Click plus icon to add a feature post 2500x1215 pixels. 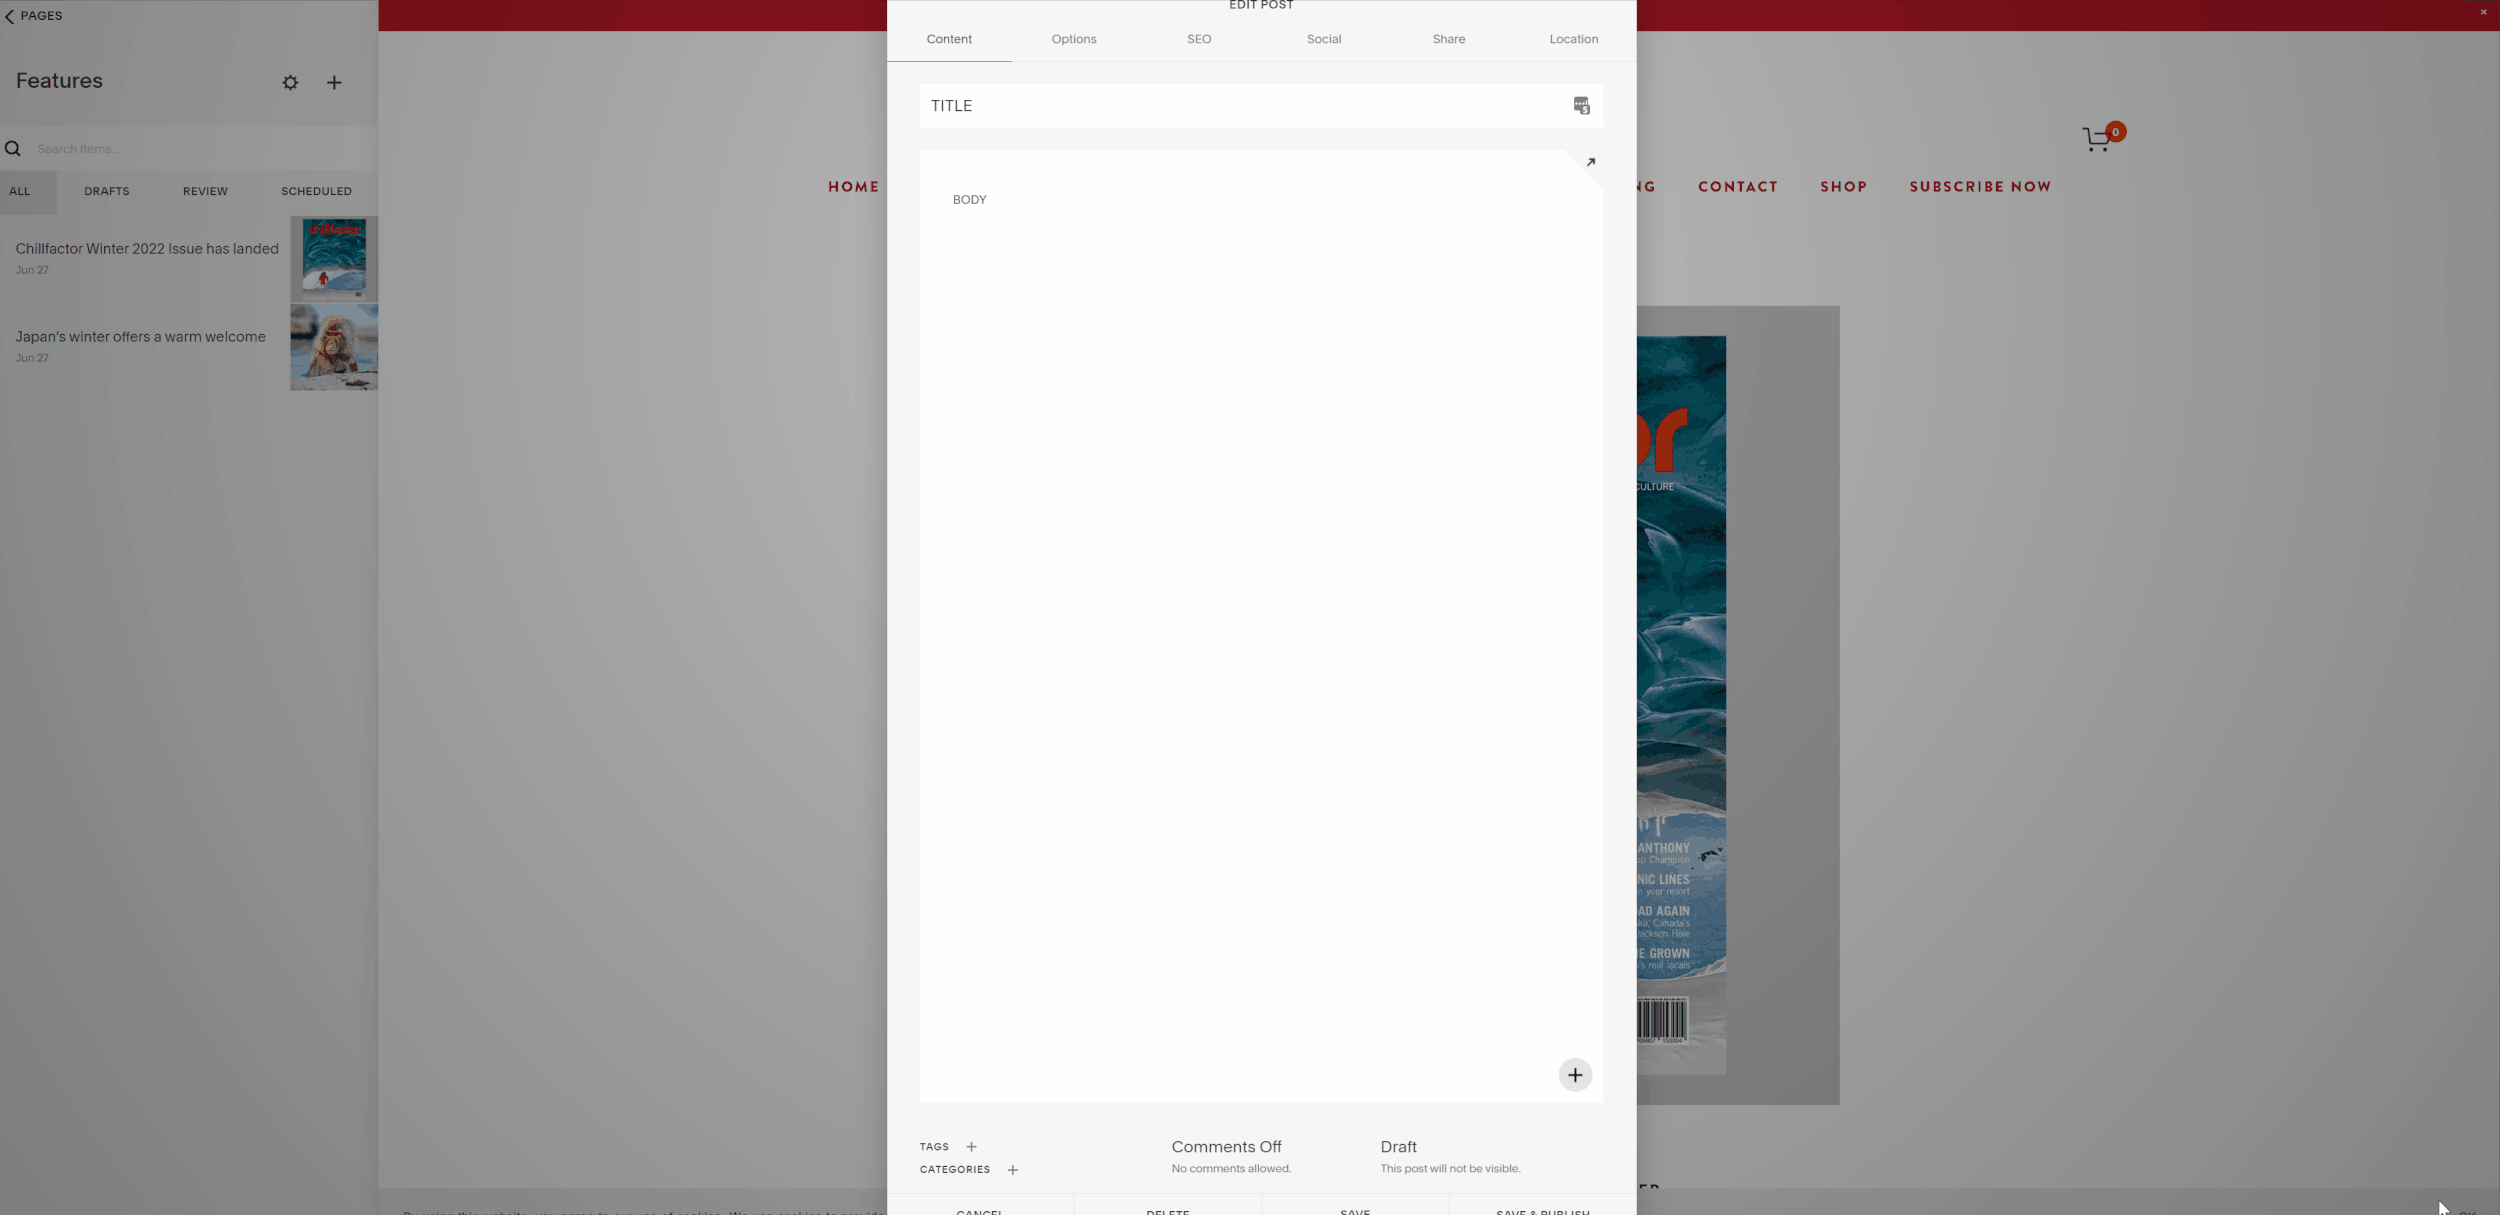point(334,83)
